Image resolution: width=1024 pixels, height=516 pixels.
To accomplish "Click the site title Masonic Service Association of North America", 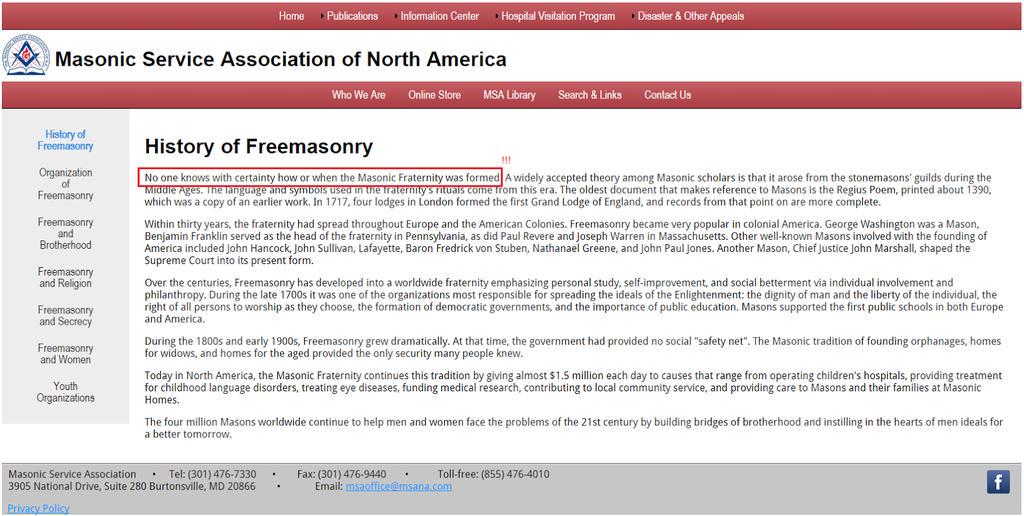I will [x=281, y=59].
